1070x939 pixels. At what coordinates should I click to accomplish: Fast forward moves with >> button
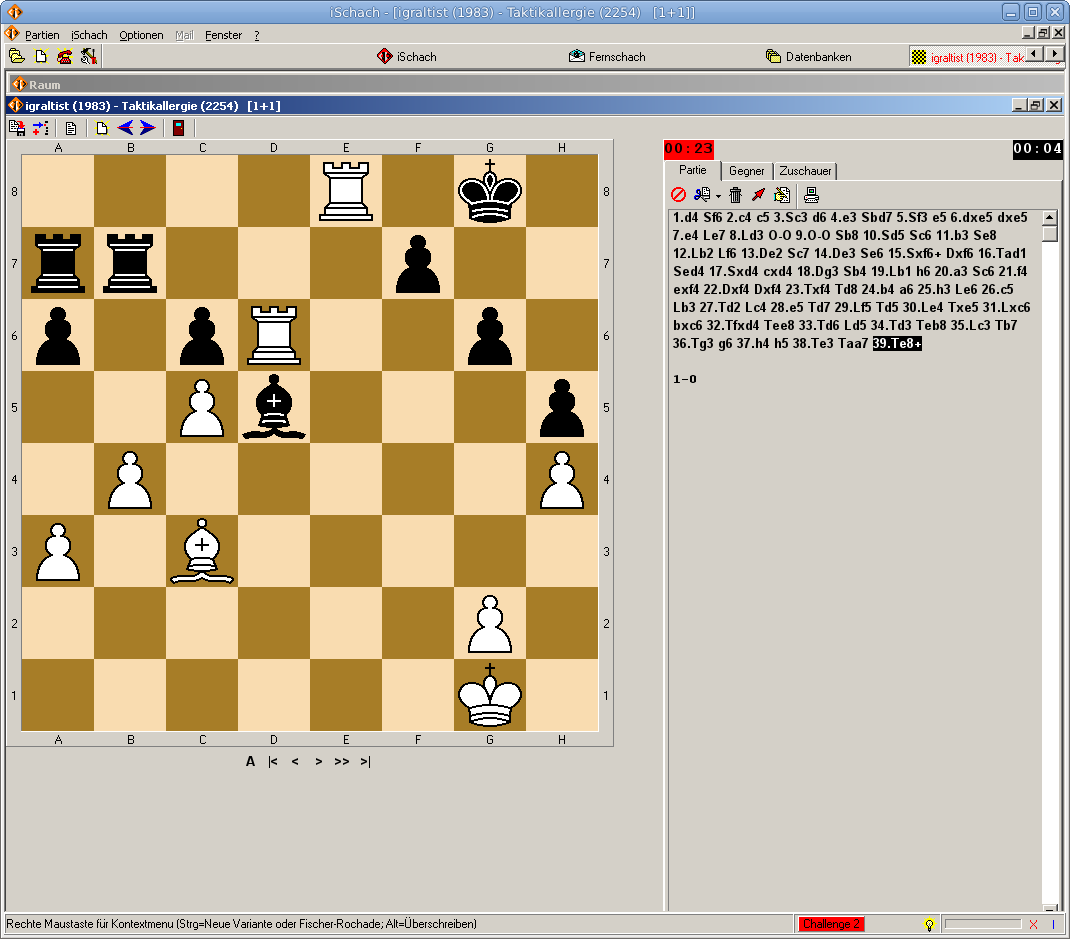coord(342,762)
